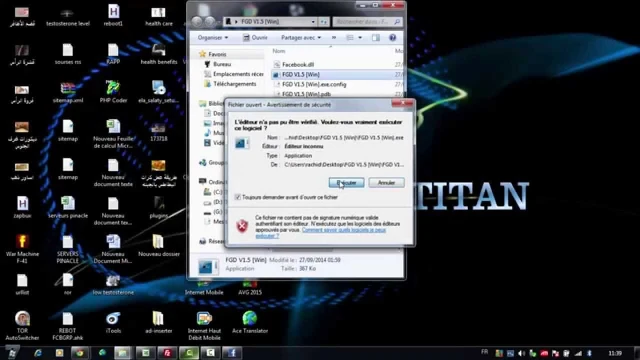Image resolution: width=640 pixels, height=360 pixels.
Task: Click the ela_salaty_setu... installer icon
Action: pyautogui.click(x=159, y=92)
